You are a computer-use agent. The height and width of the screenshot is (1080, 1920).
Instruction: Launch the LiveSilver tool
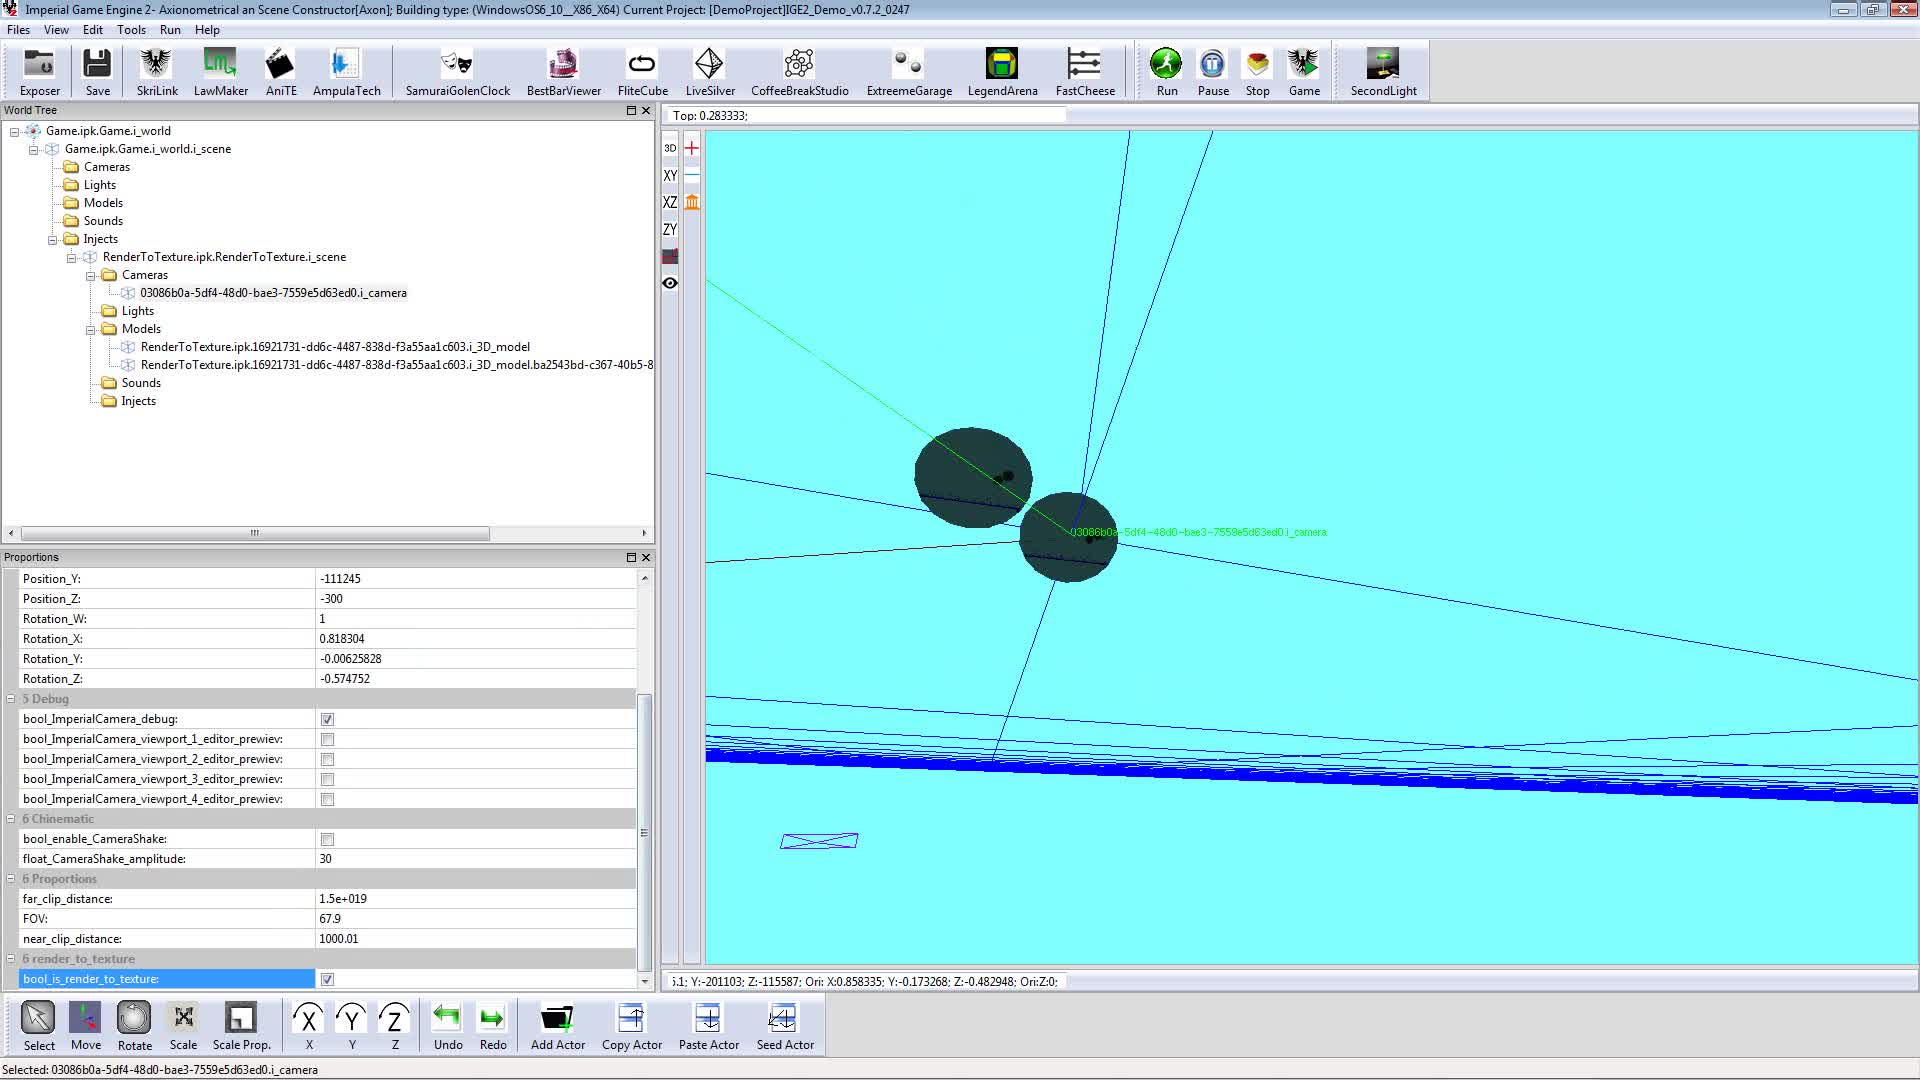(x=709, y=72)
